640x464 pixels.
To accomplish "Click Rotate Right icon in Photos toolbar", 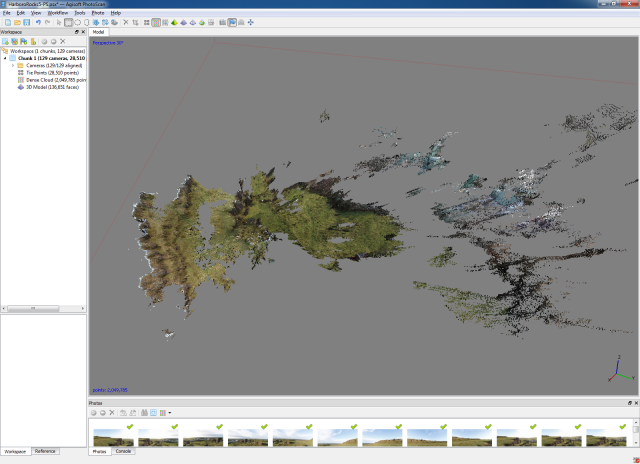I will click(133, 413).
